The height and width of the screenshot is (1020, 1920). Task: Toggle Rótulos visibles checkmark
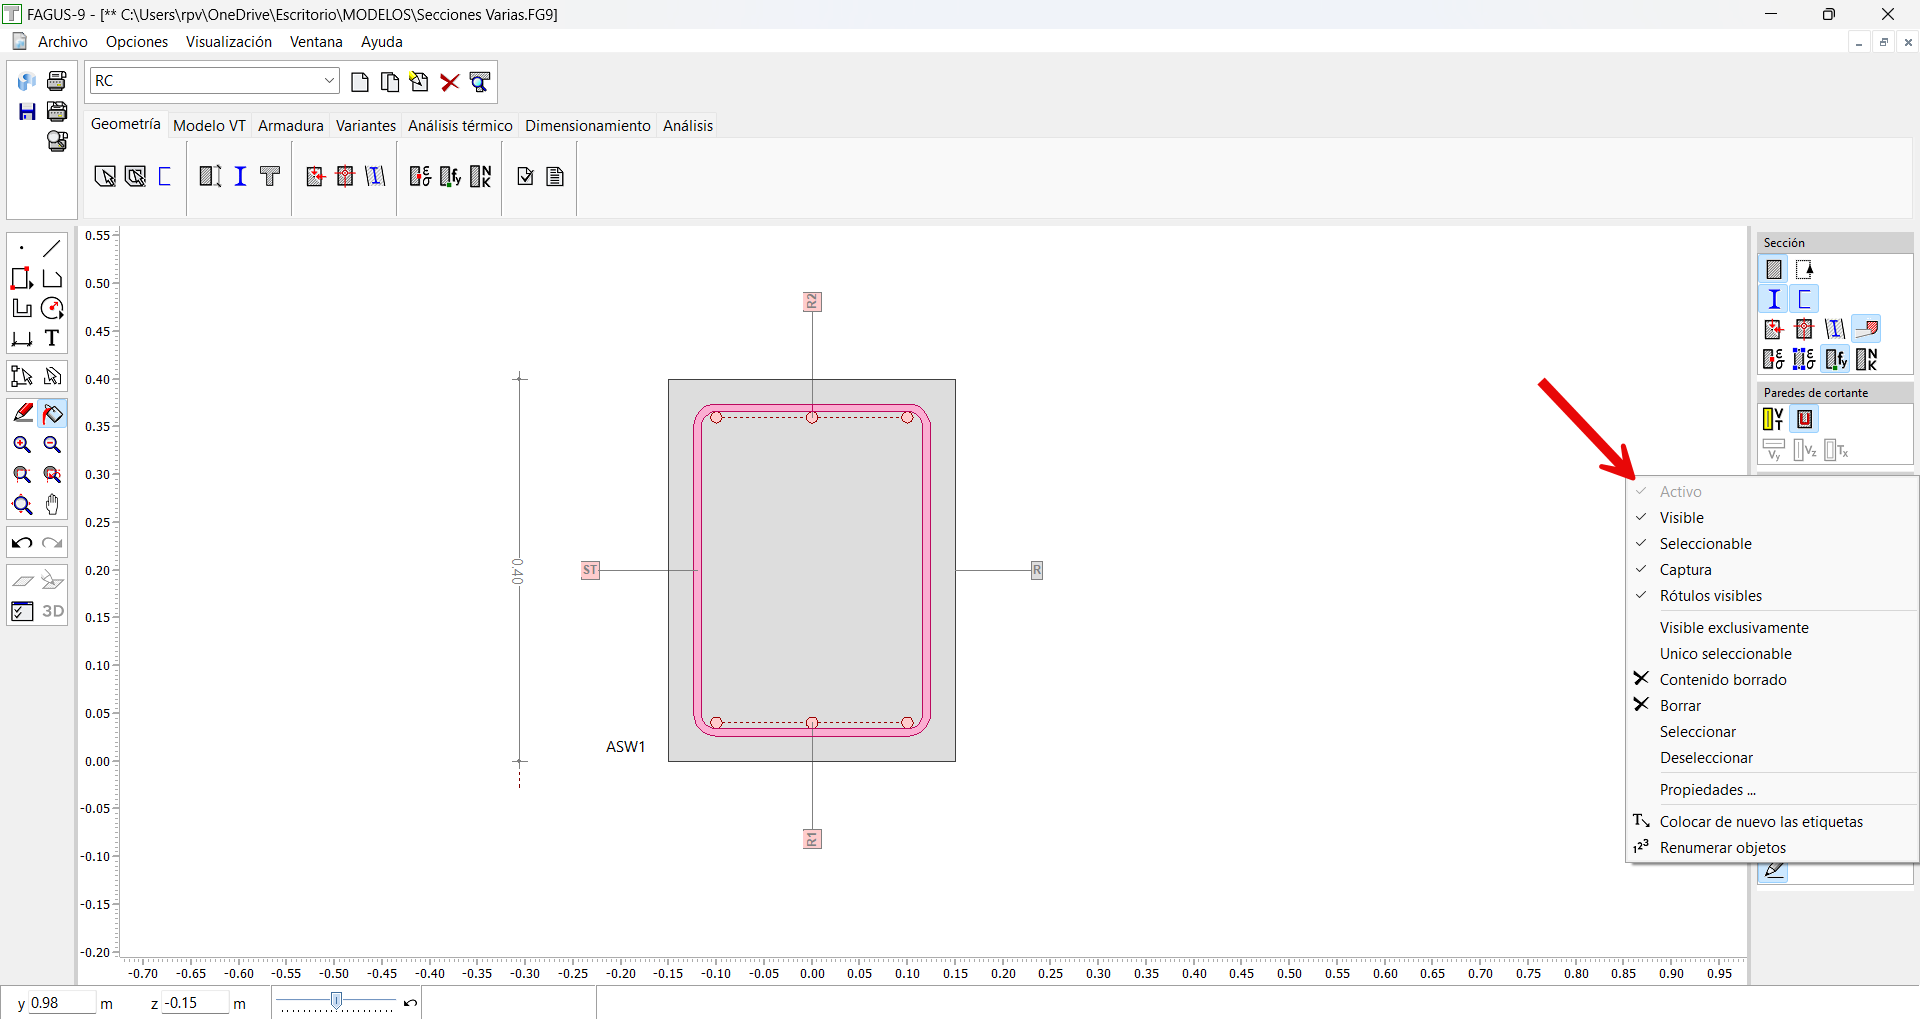pyautogui.click(x=1710, y=596)
